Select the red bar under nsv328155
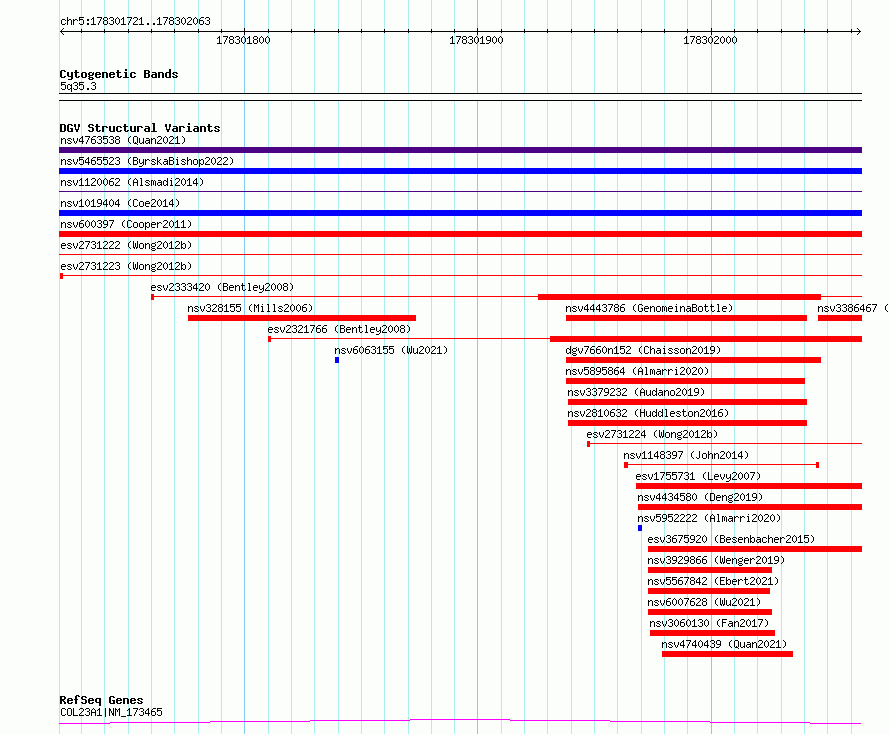 [302, 318]
